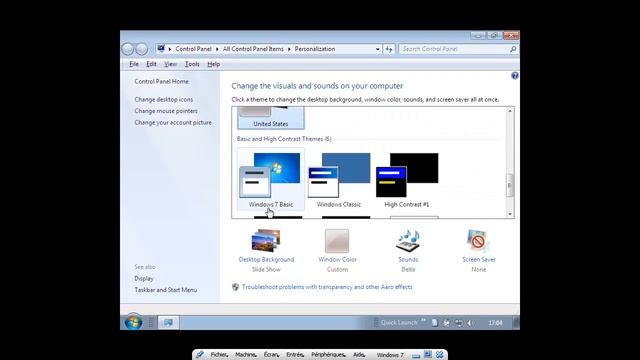Open Taskbar and Start Menu link
The image size is (640, 360).
pyautogui.click(x=166, y=290)
